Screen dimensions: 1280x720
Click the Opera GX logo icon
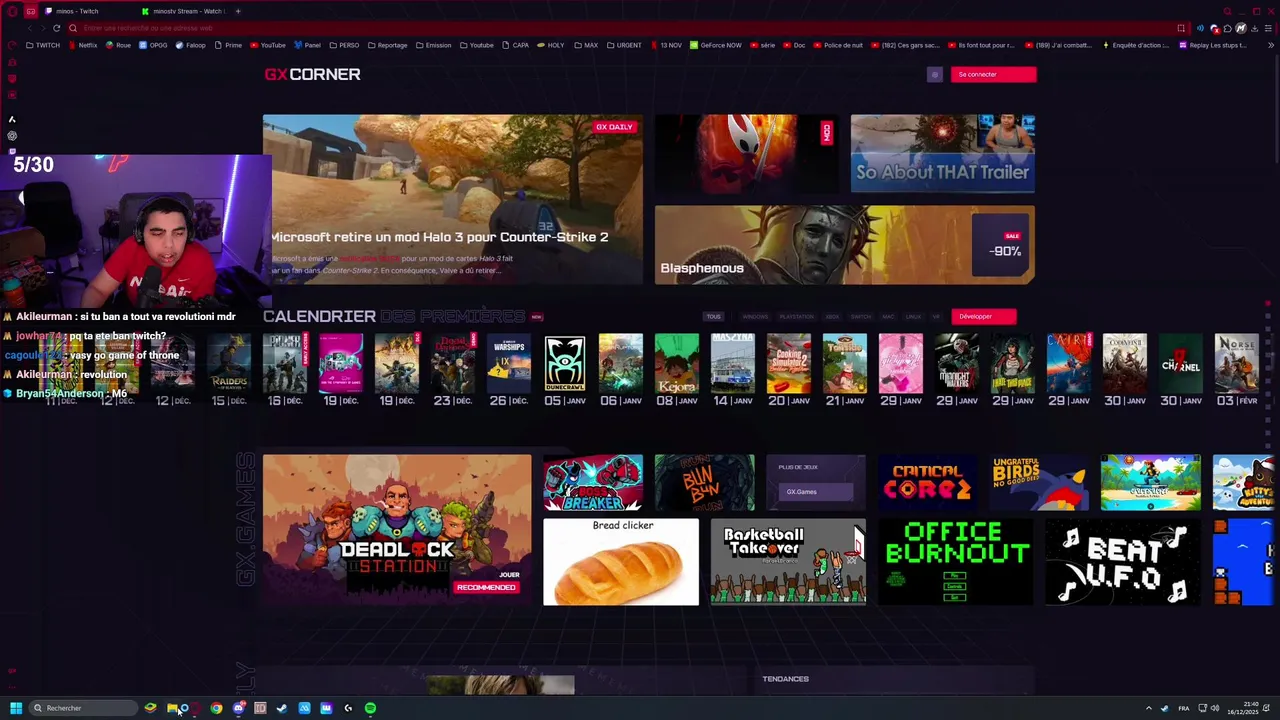pos(12,11)
